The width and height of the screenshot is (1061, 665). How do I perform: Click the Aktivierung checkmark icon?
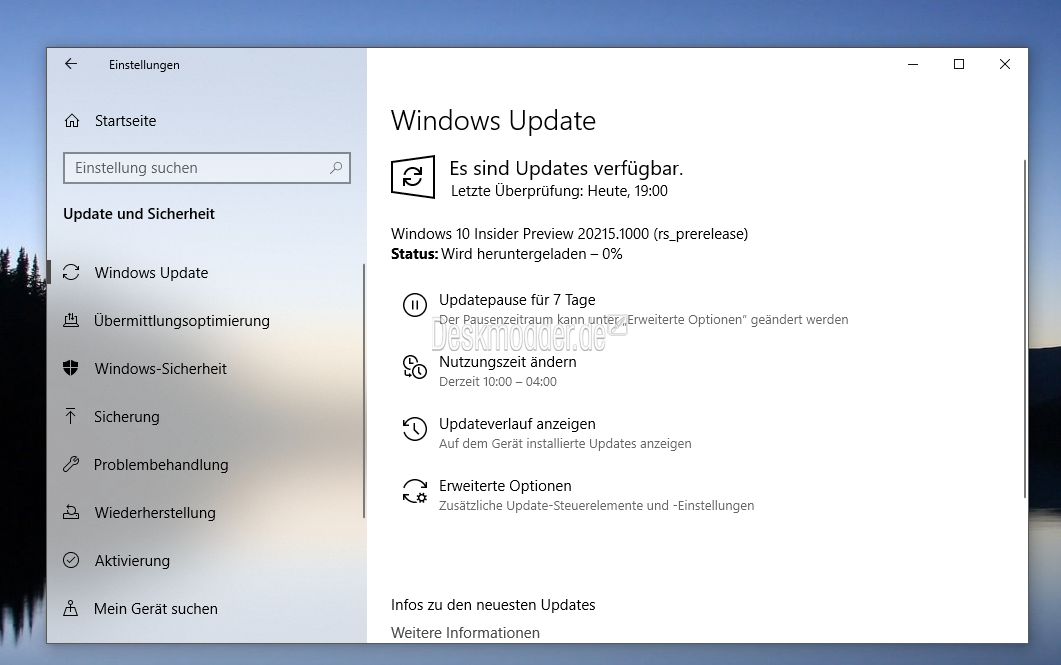click(71, 560)
